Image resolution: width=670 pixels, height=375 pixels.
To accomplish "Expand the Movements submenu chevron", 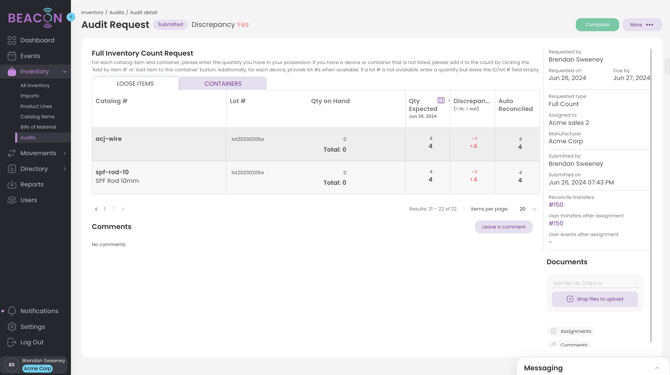I will point(65,153).
